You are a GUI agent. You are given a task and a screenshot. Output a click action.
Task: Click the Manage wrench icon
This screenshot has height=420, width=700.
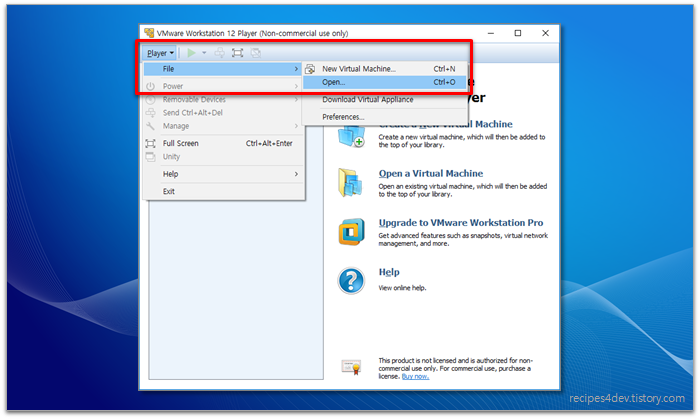pyautogui.click(x=150, y=126)
